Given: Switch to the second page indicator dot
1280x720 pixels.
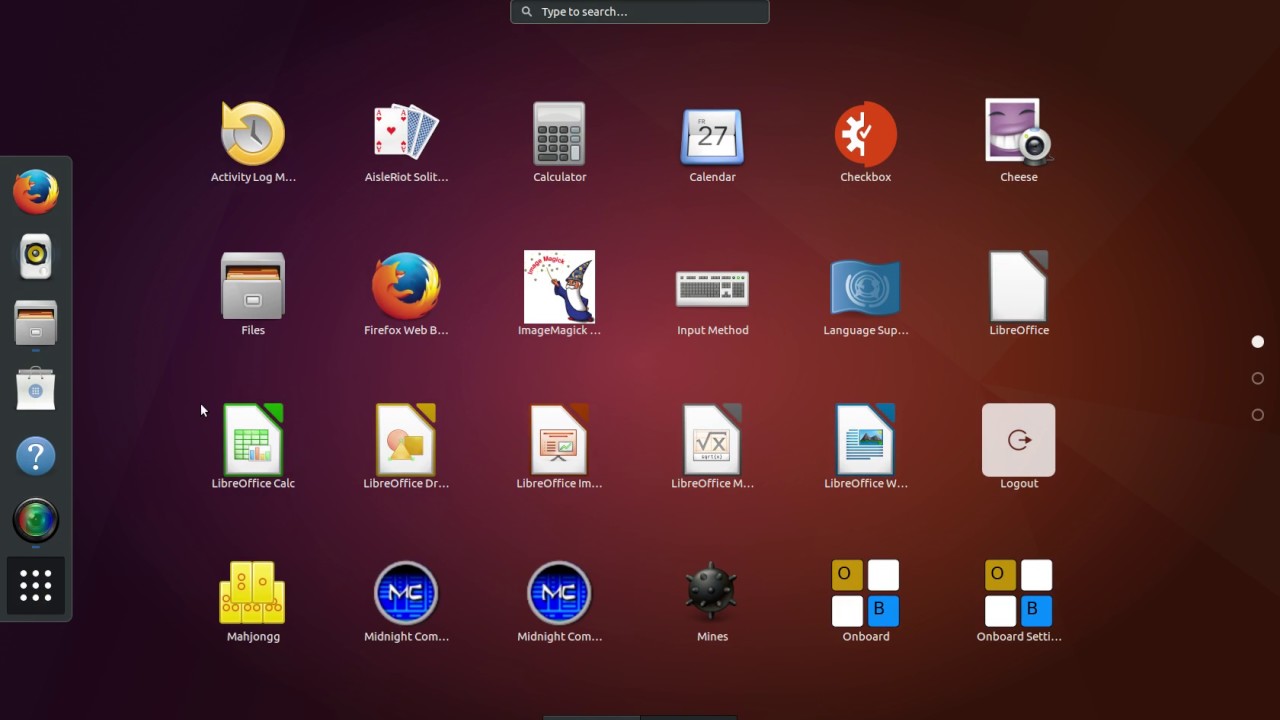Looking at the screenshot, I should 1258,378.
